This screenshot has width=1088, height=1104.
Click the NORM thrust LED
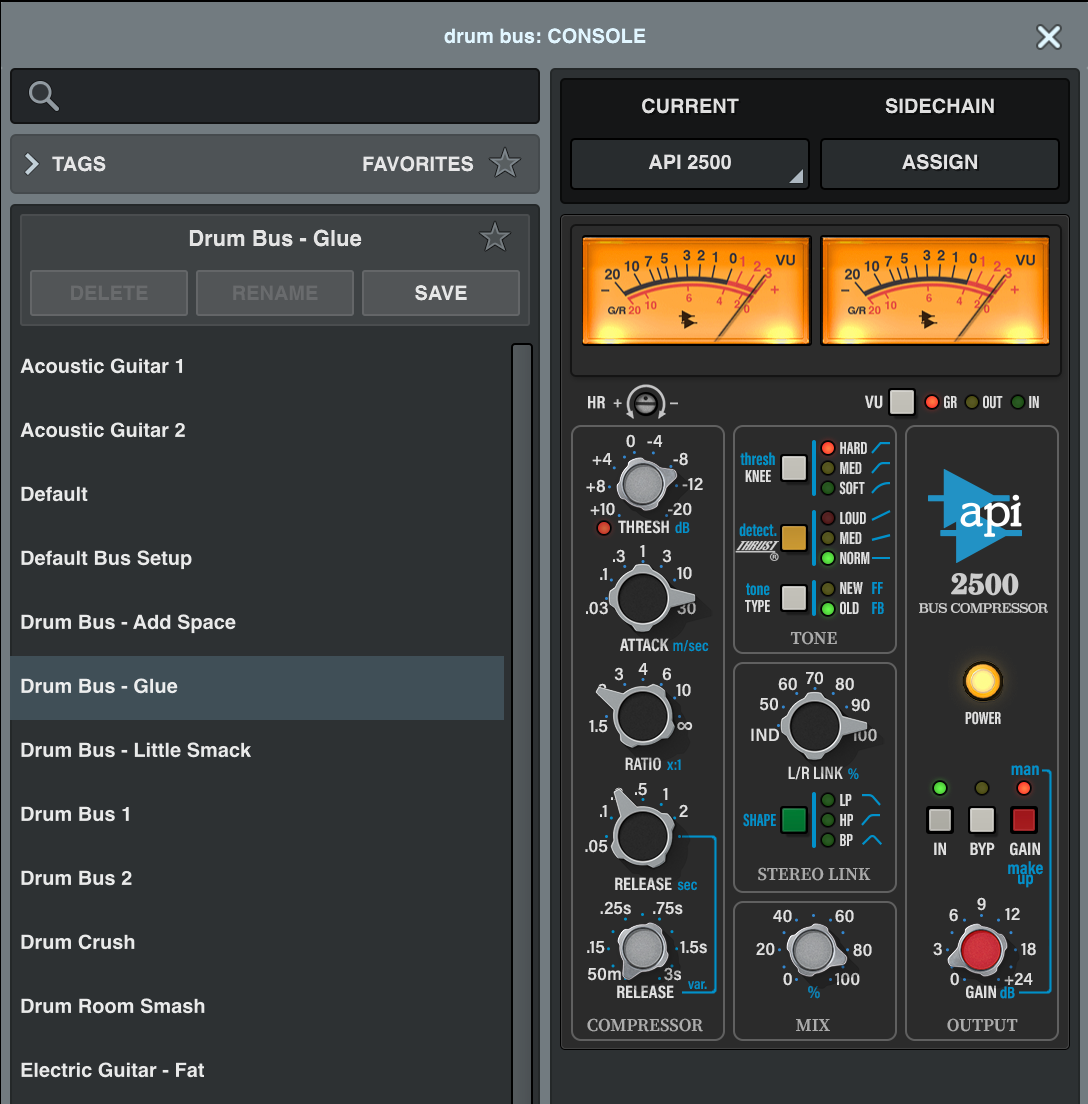(828, 558)
